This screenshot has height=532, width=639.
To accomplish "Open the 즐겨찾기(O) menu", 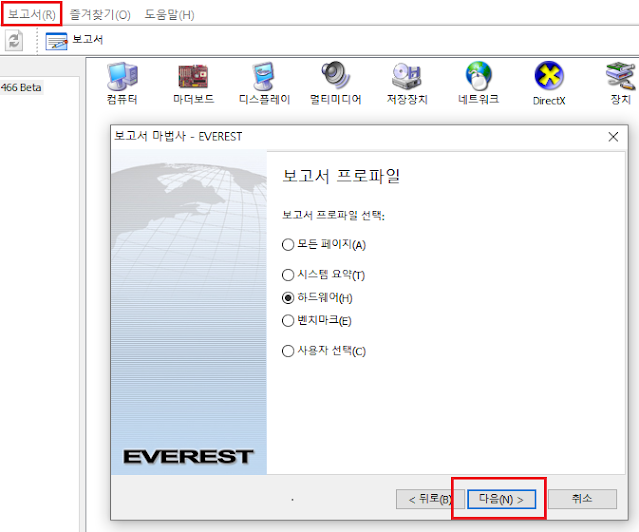I will (x=100, y=15).
